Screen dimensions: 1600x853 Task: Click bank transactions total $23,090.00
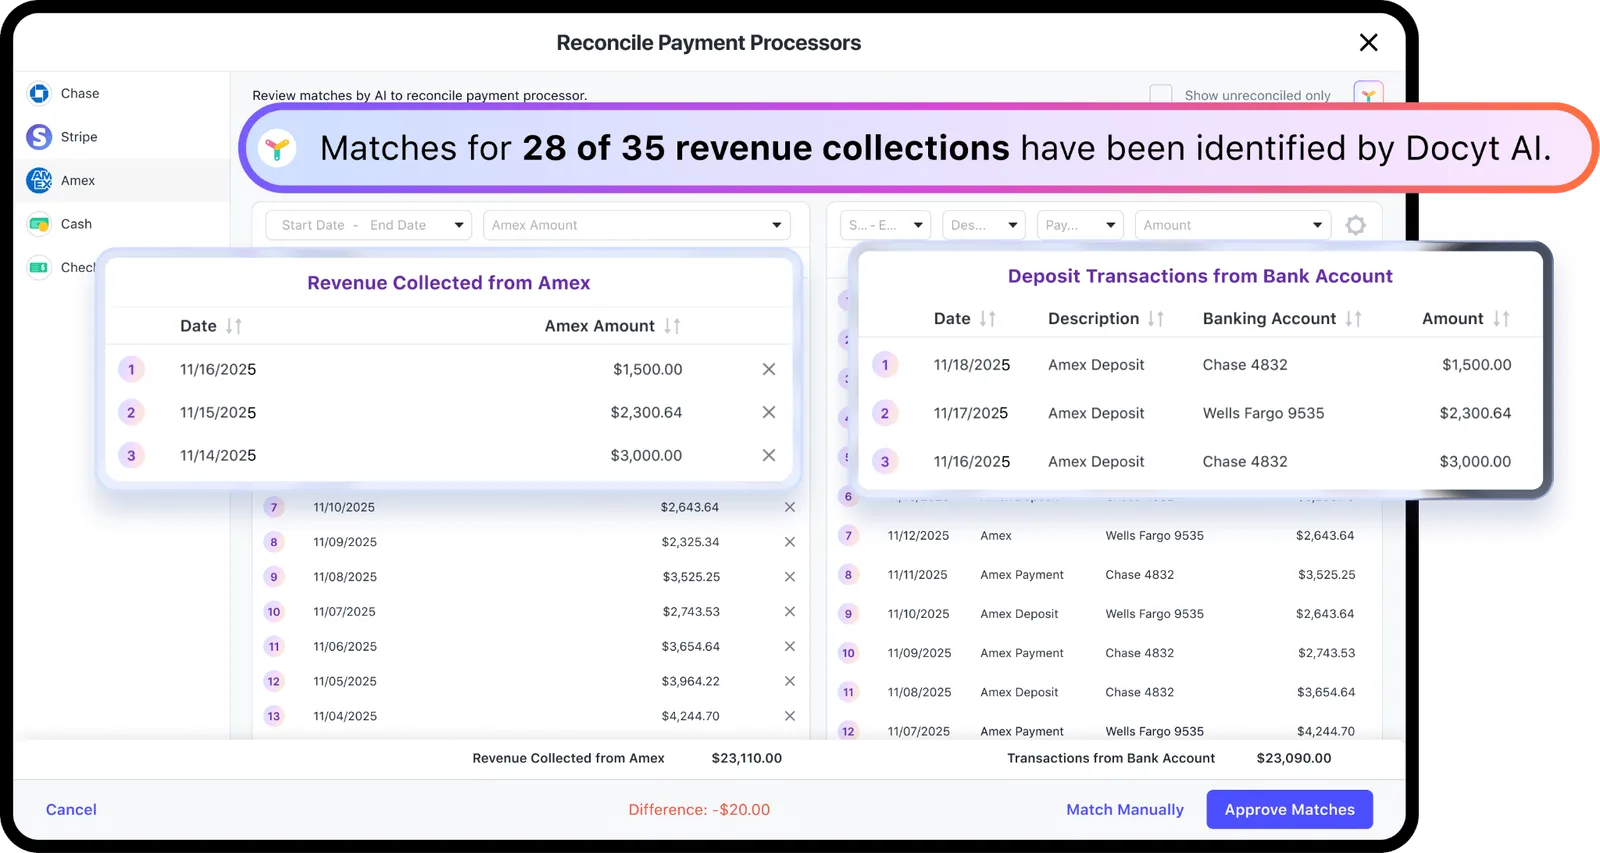pyautogui.click(x=1294, y=758)
